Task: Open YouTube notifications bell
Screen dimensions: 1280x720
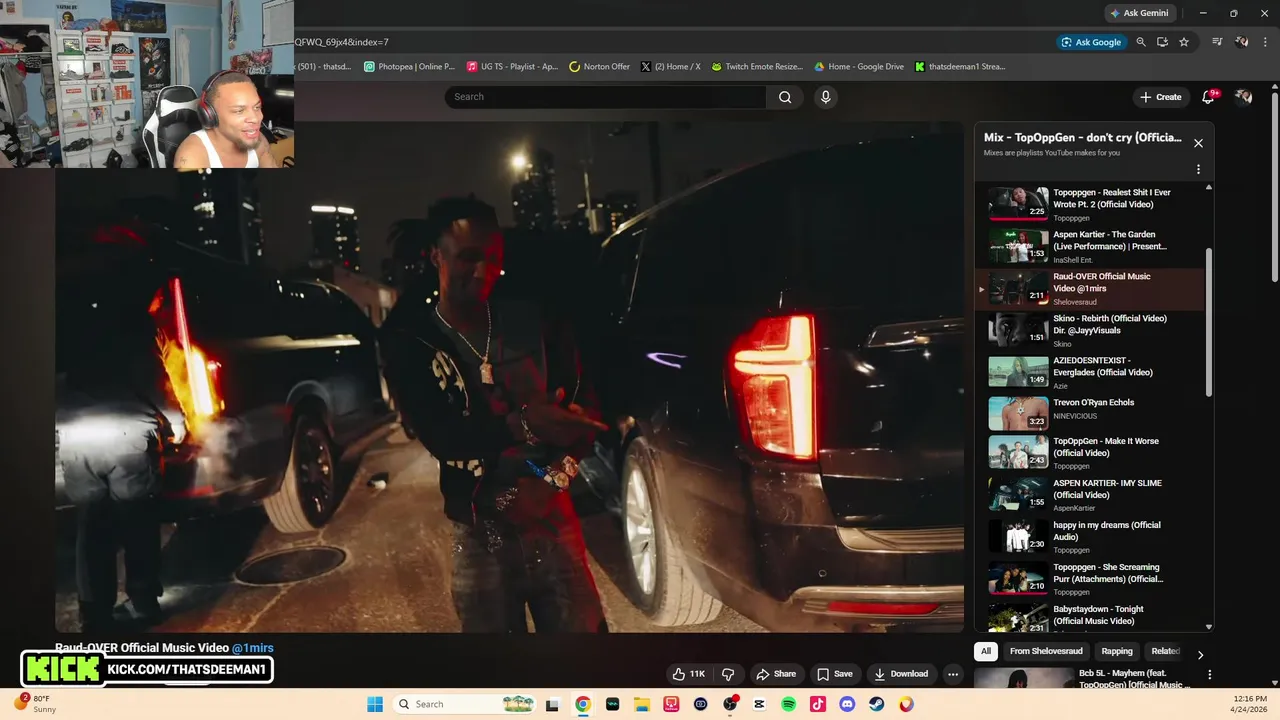Action: click(x=1208, y=97)
